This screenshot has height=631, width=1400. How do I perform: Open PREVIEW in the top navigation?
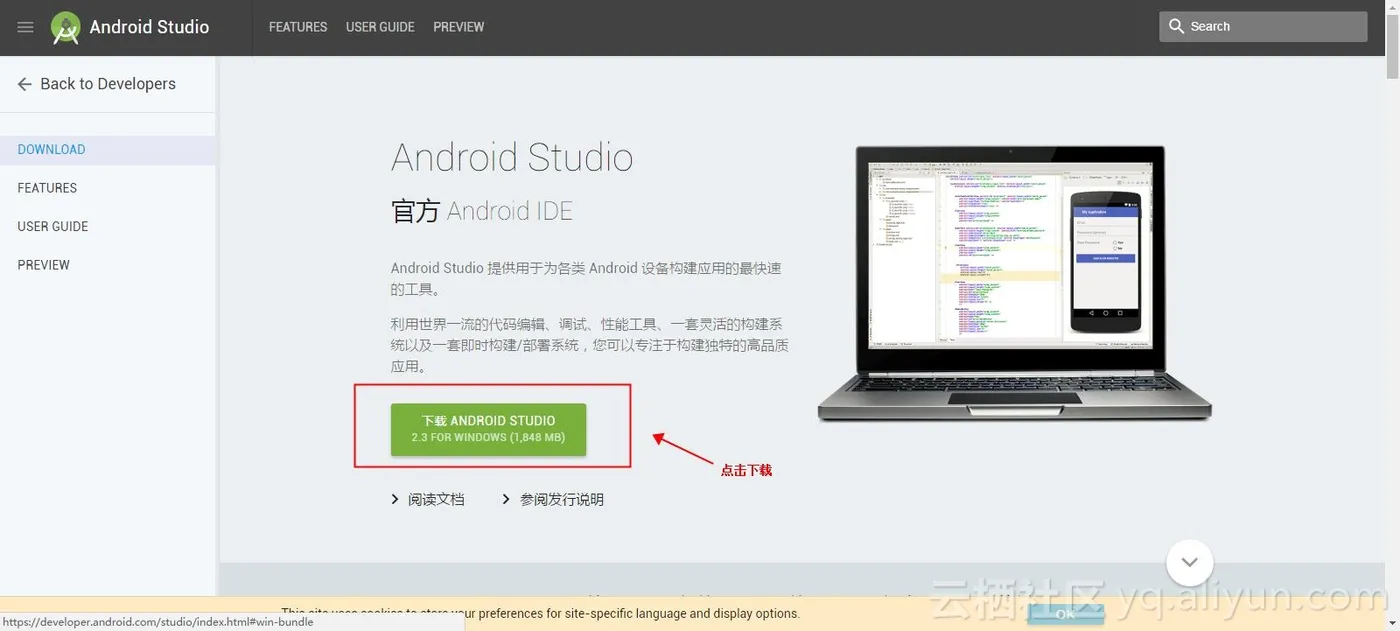pos(459,27)
